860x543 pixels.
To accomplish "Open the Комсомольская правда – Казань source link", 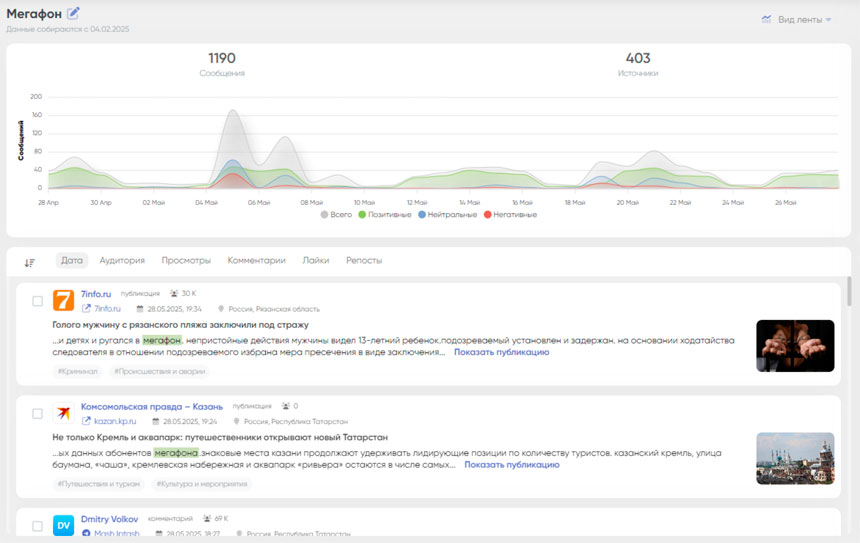I will (x=151, y=406).
